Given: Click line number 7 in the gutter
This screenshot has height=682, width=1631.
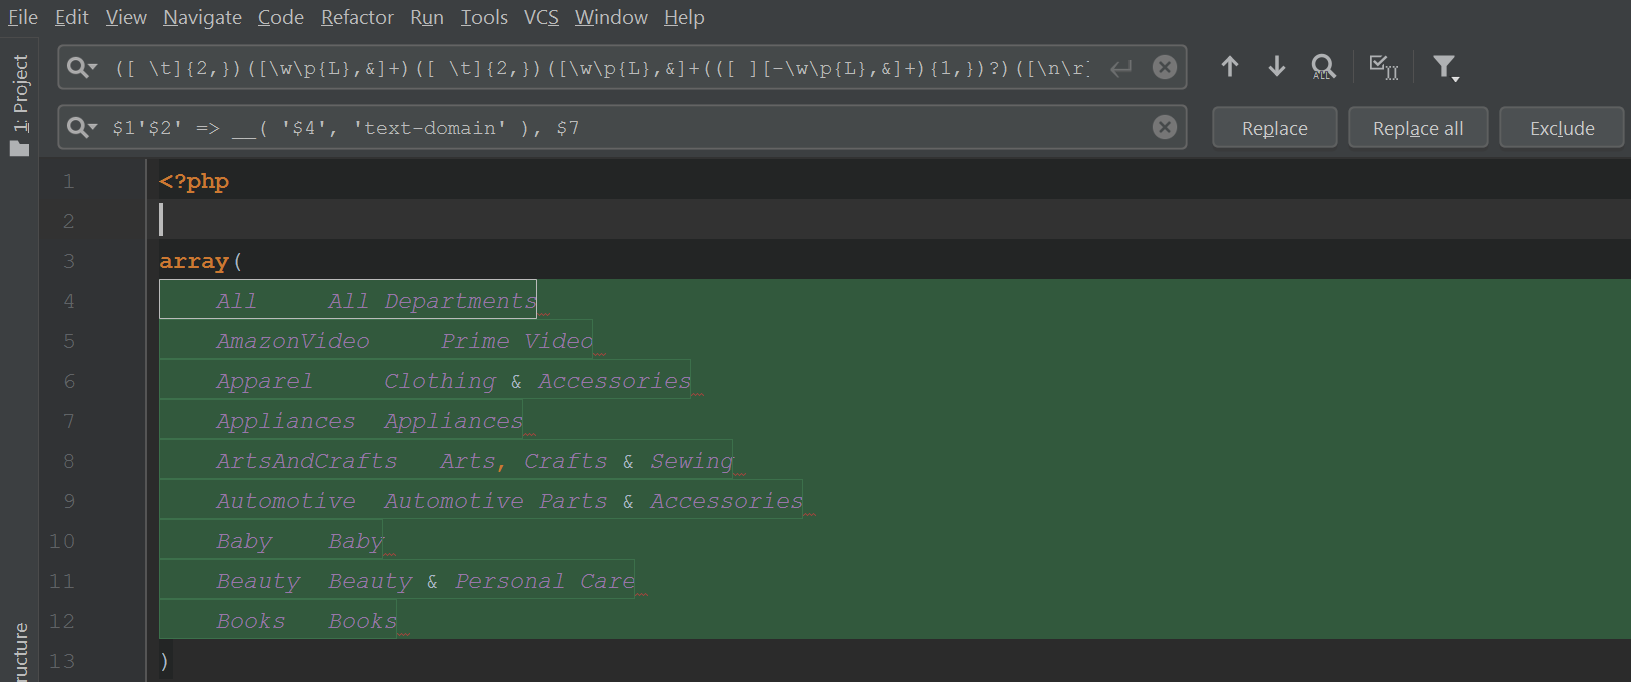Looking at the screenshot, I should click(68, 421).
